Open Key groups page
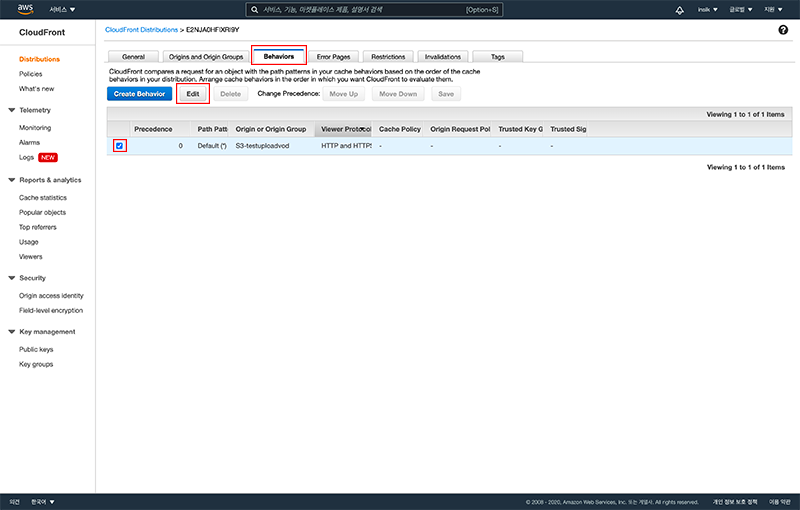 (x=36, y=365)
